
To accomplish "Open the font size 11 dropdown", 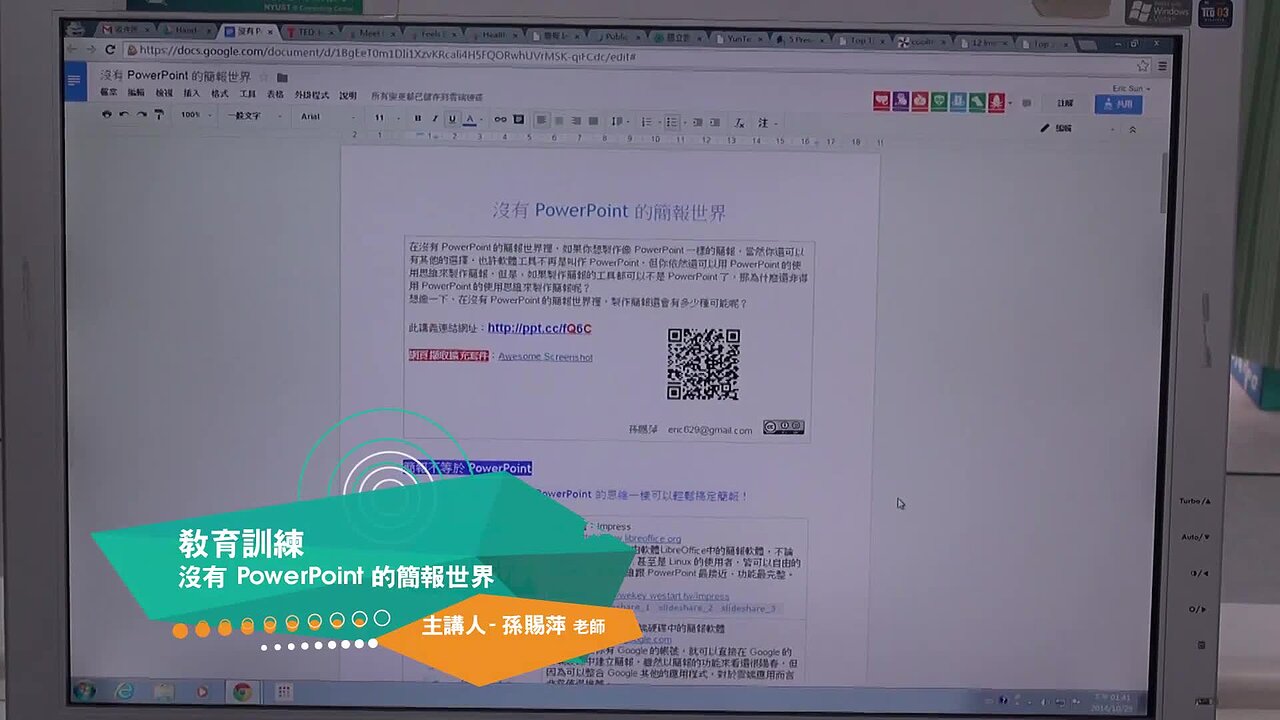I will tap(385, 118).
